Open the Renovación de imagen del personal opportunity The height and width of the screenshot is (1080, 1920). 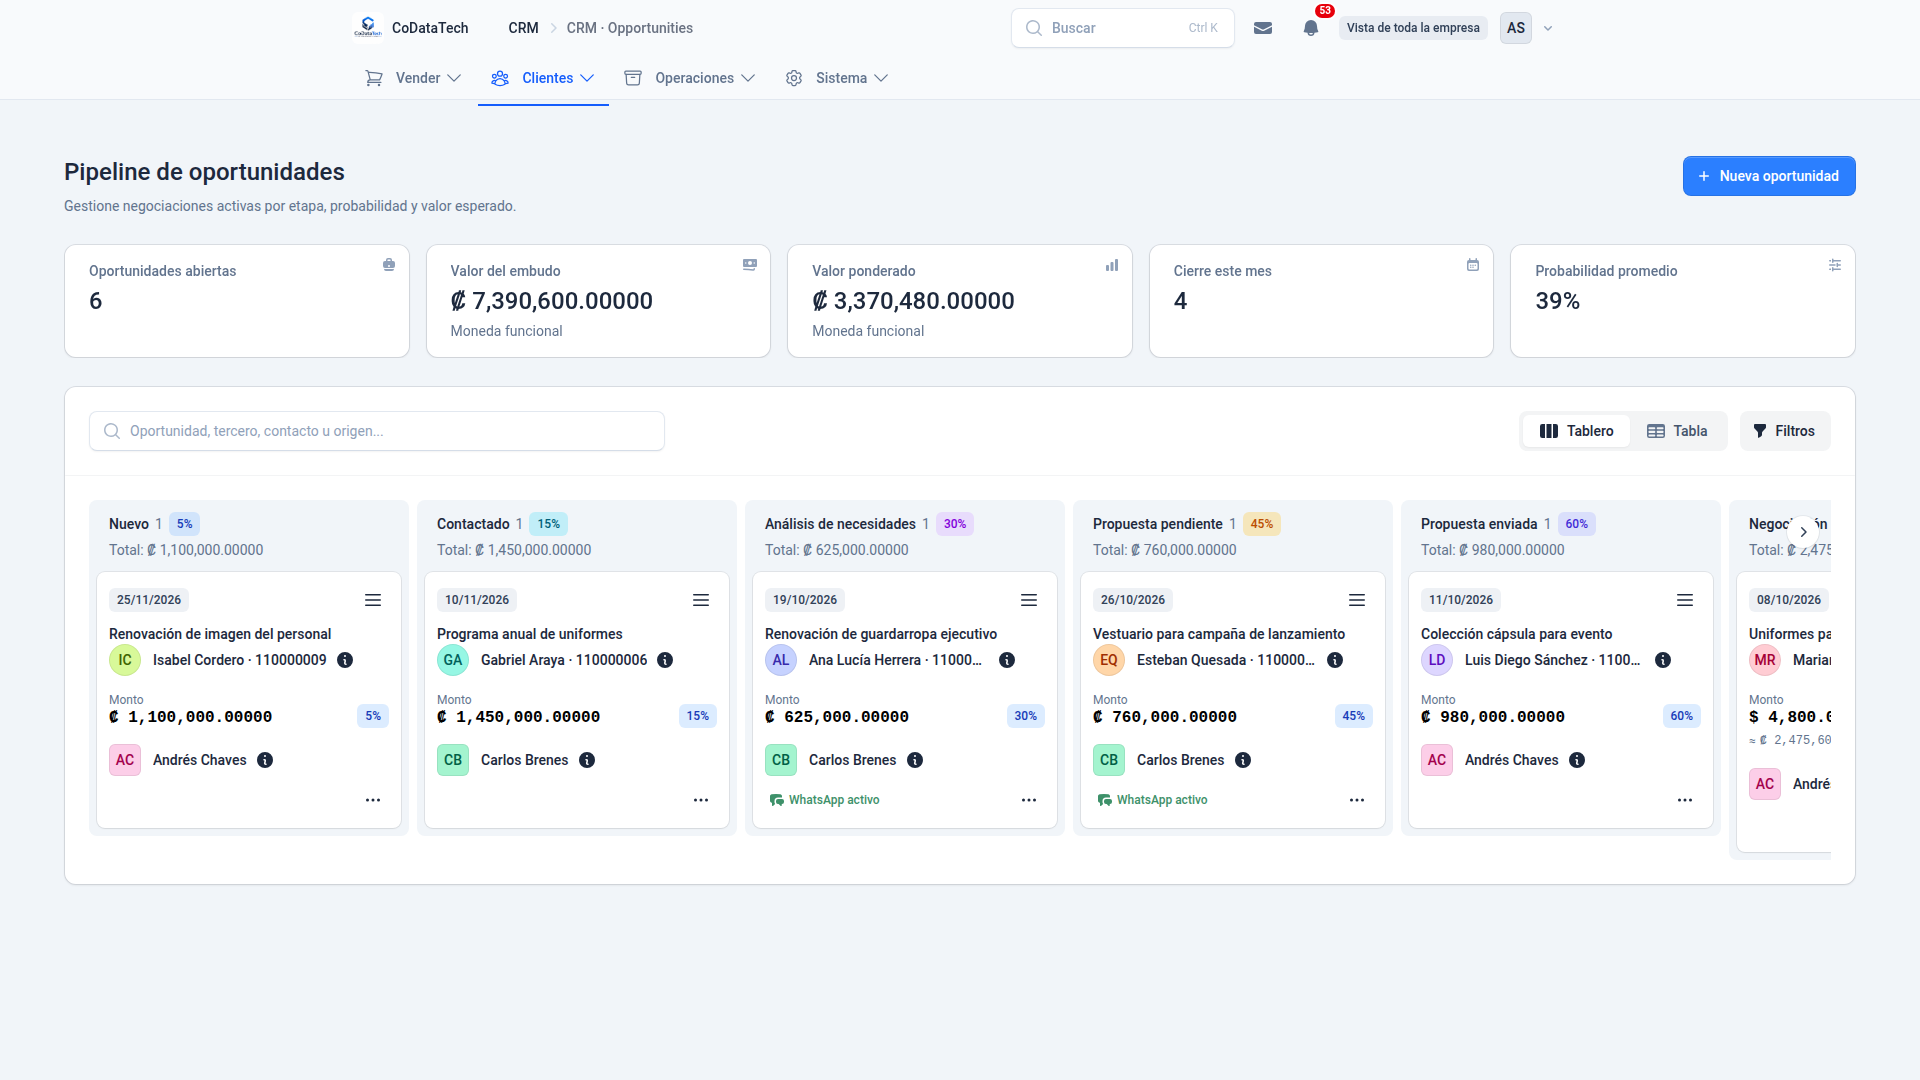pyautogui.click(x=220, y=634)
